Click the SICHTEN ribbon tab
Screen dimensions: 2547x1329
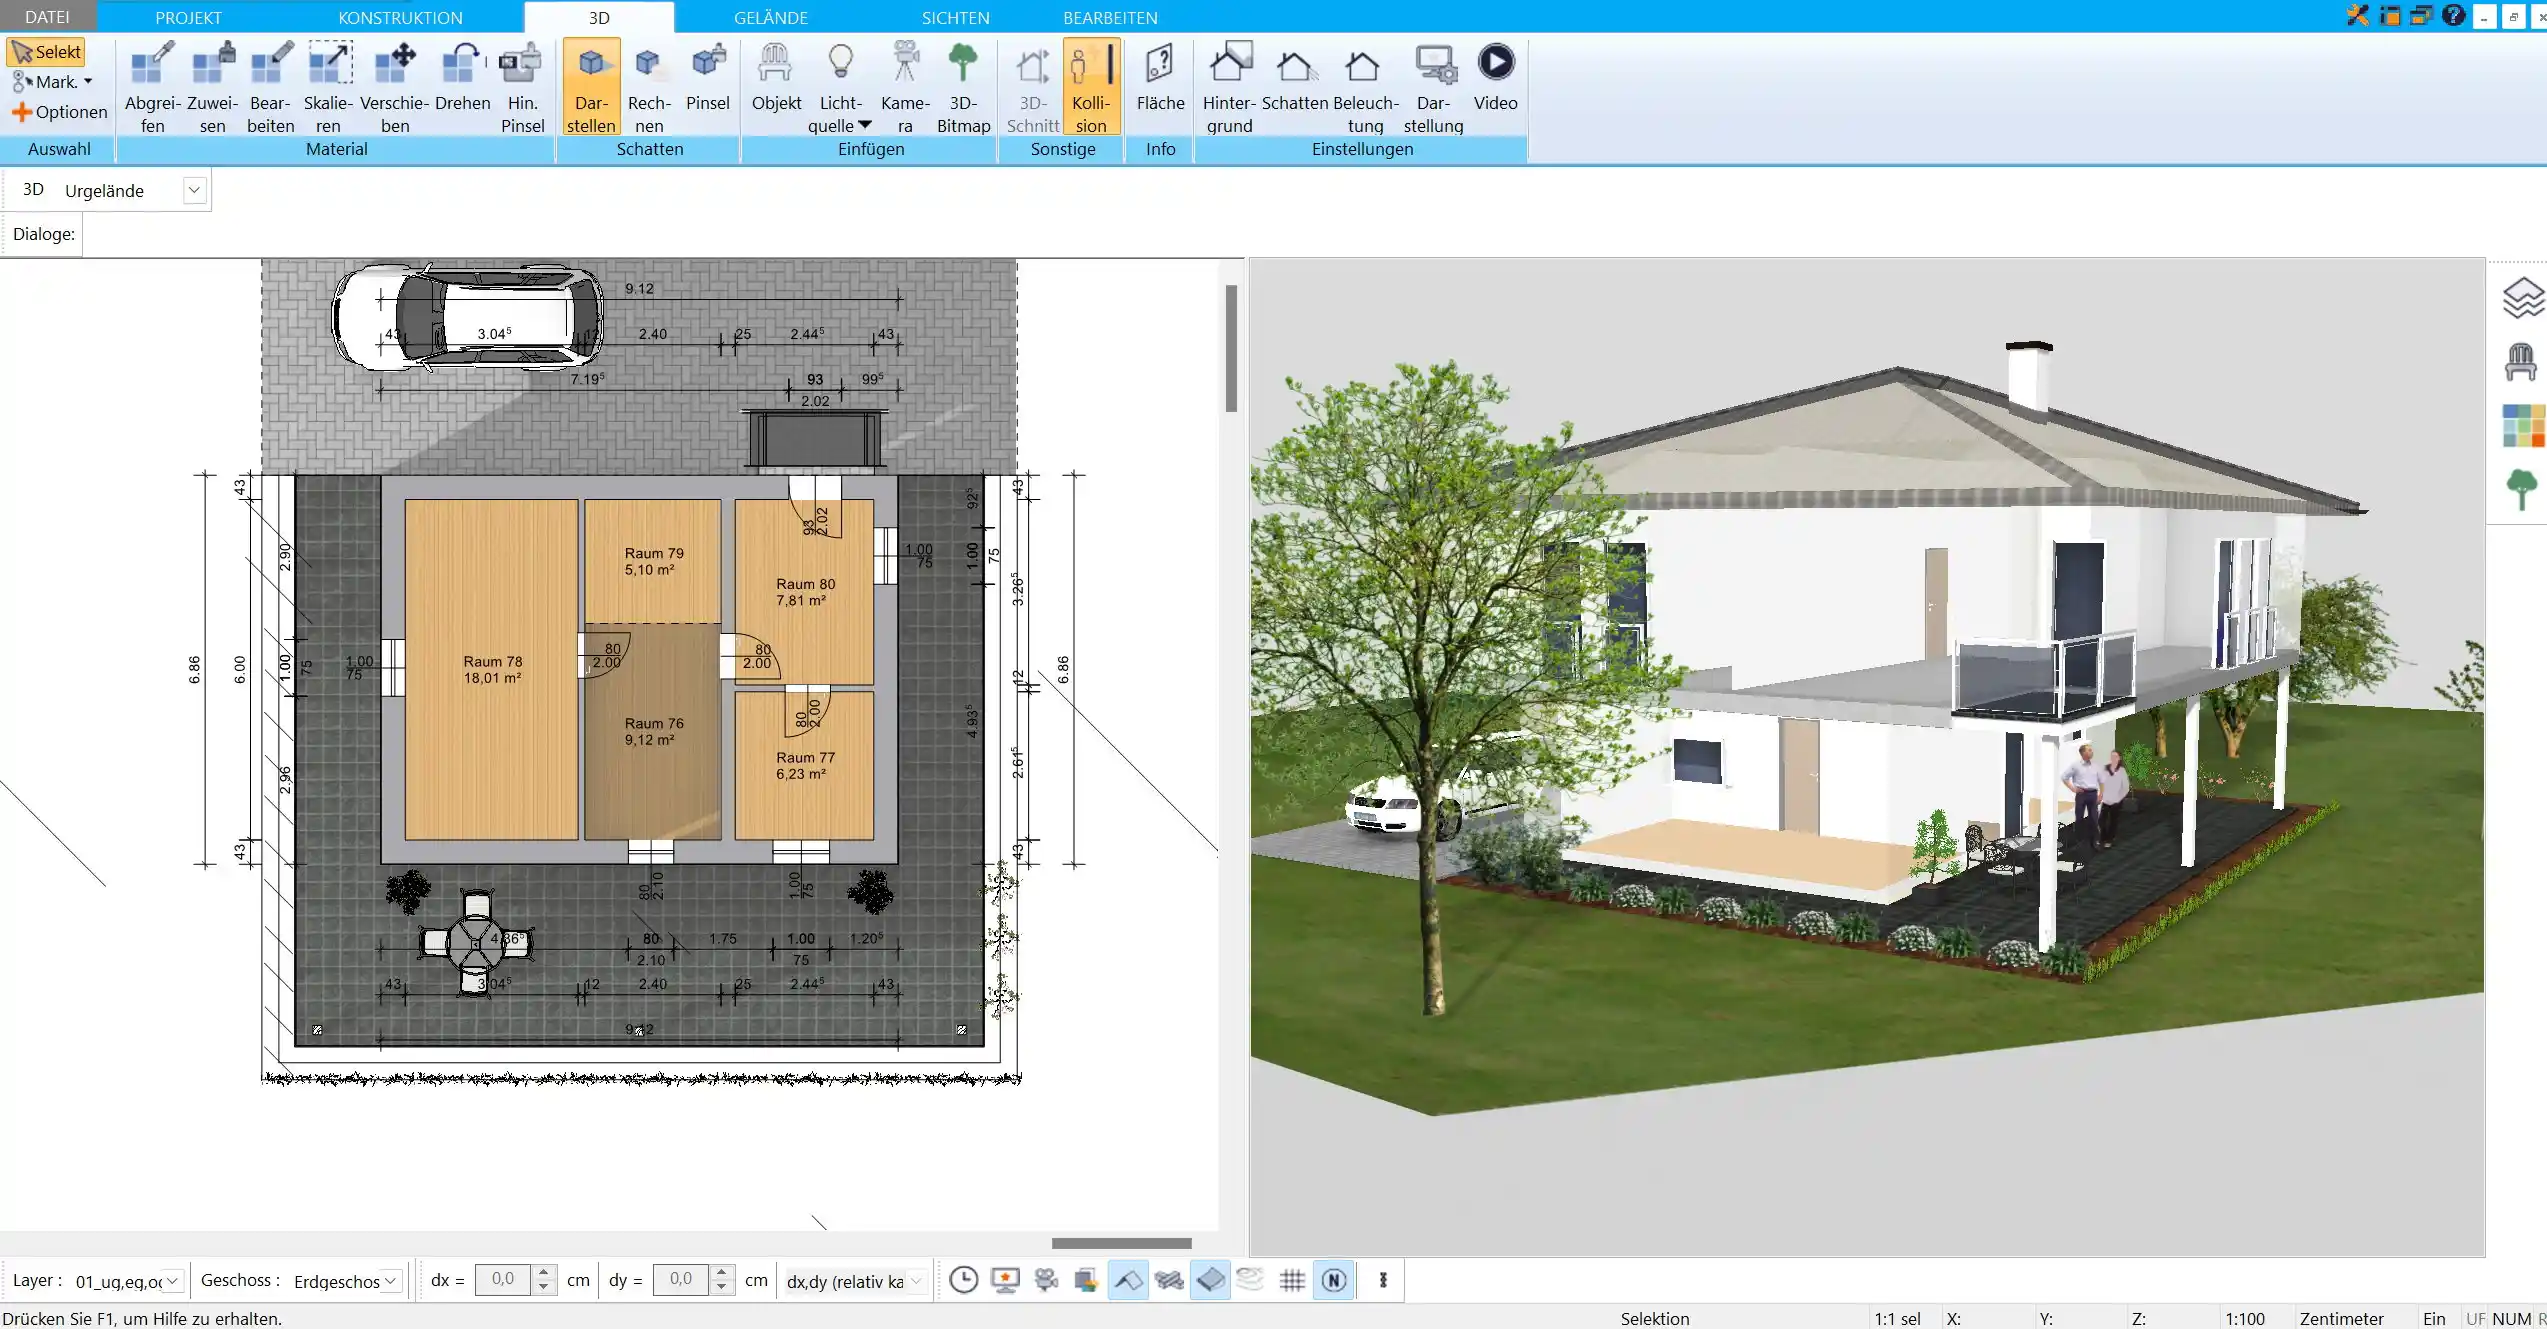(x=955, y=17)
